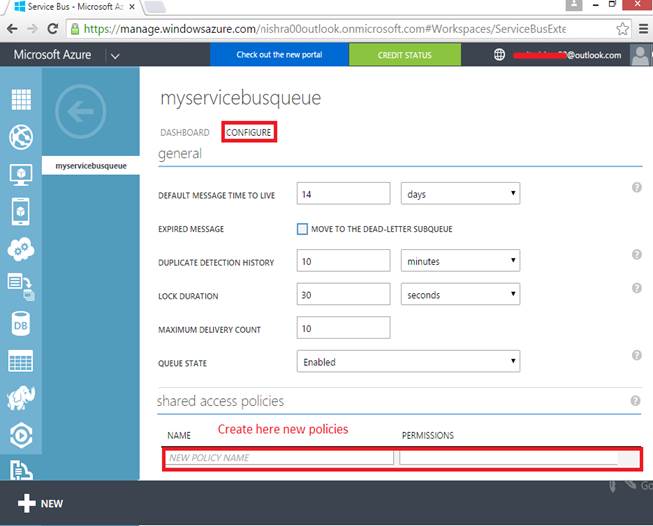Reload the page with browser refresh icon
Viewport: 653px width, 526px height.
point(52,29)
